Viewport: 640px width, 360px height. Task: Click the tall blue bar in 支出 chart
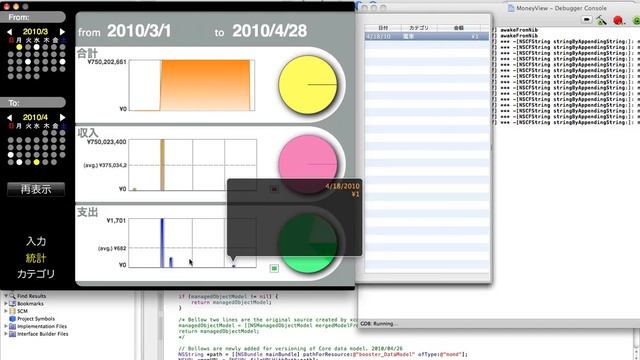(x=162, y=243)
